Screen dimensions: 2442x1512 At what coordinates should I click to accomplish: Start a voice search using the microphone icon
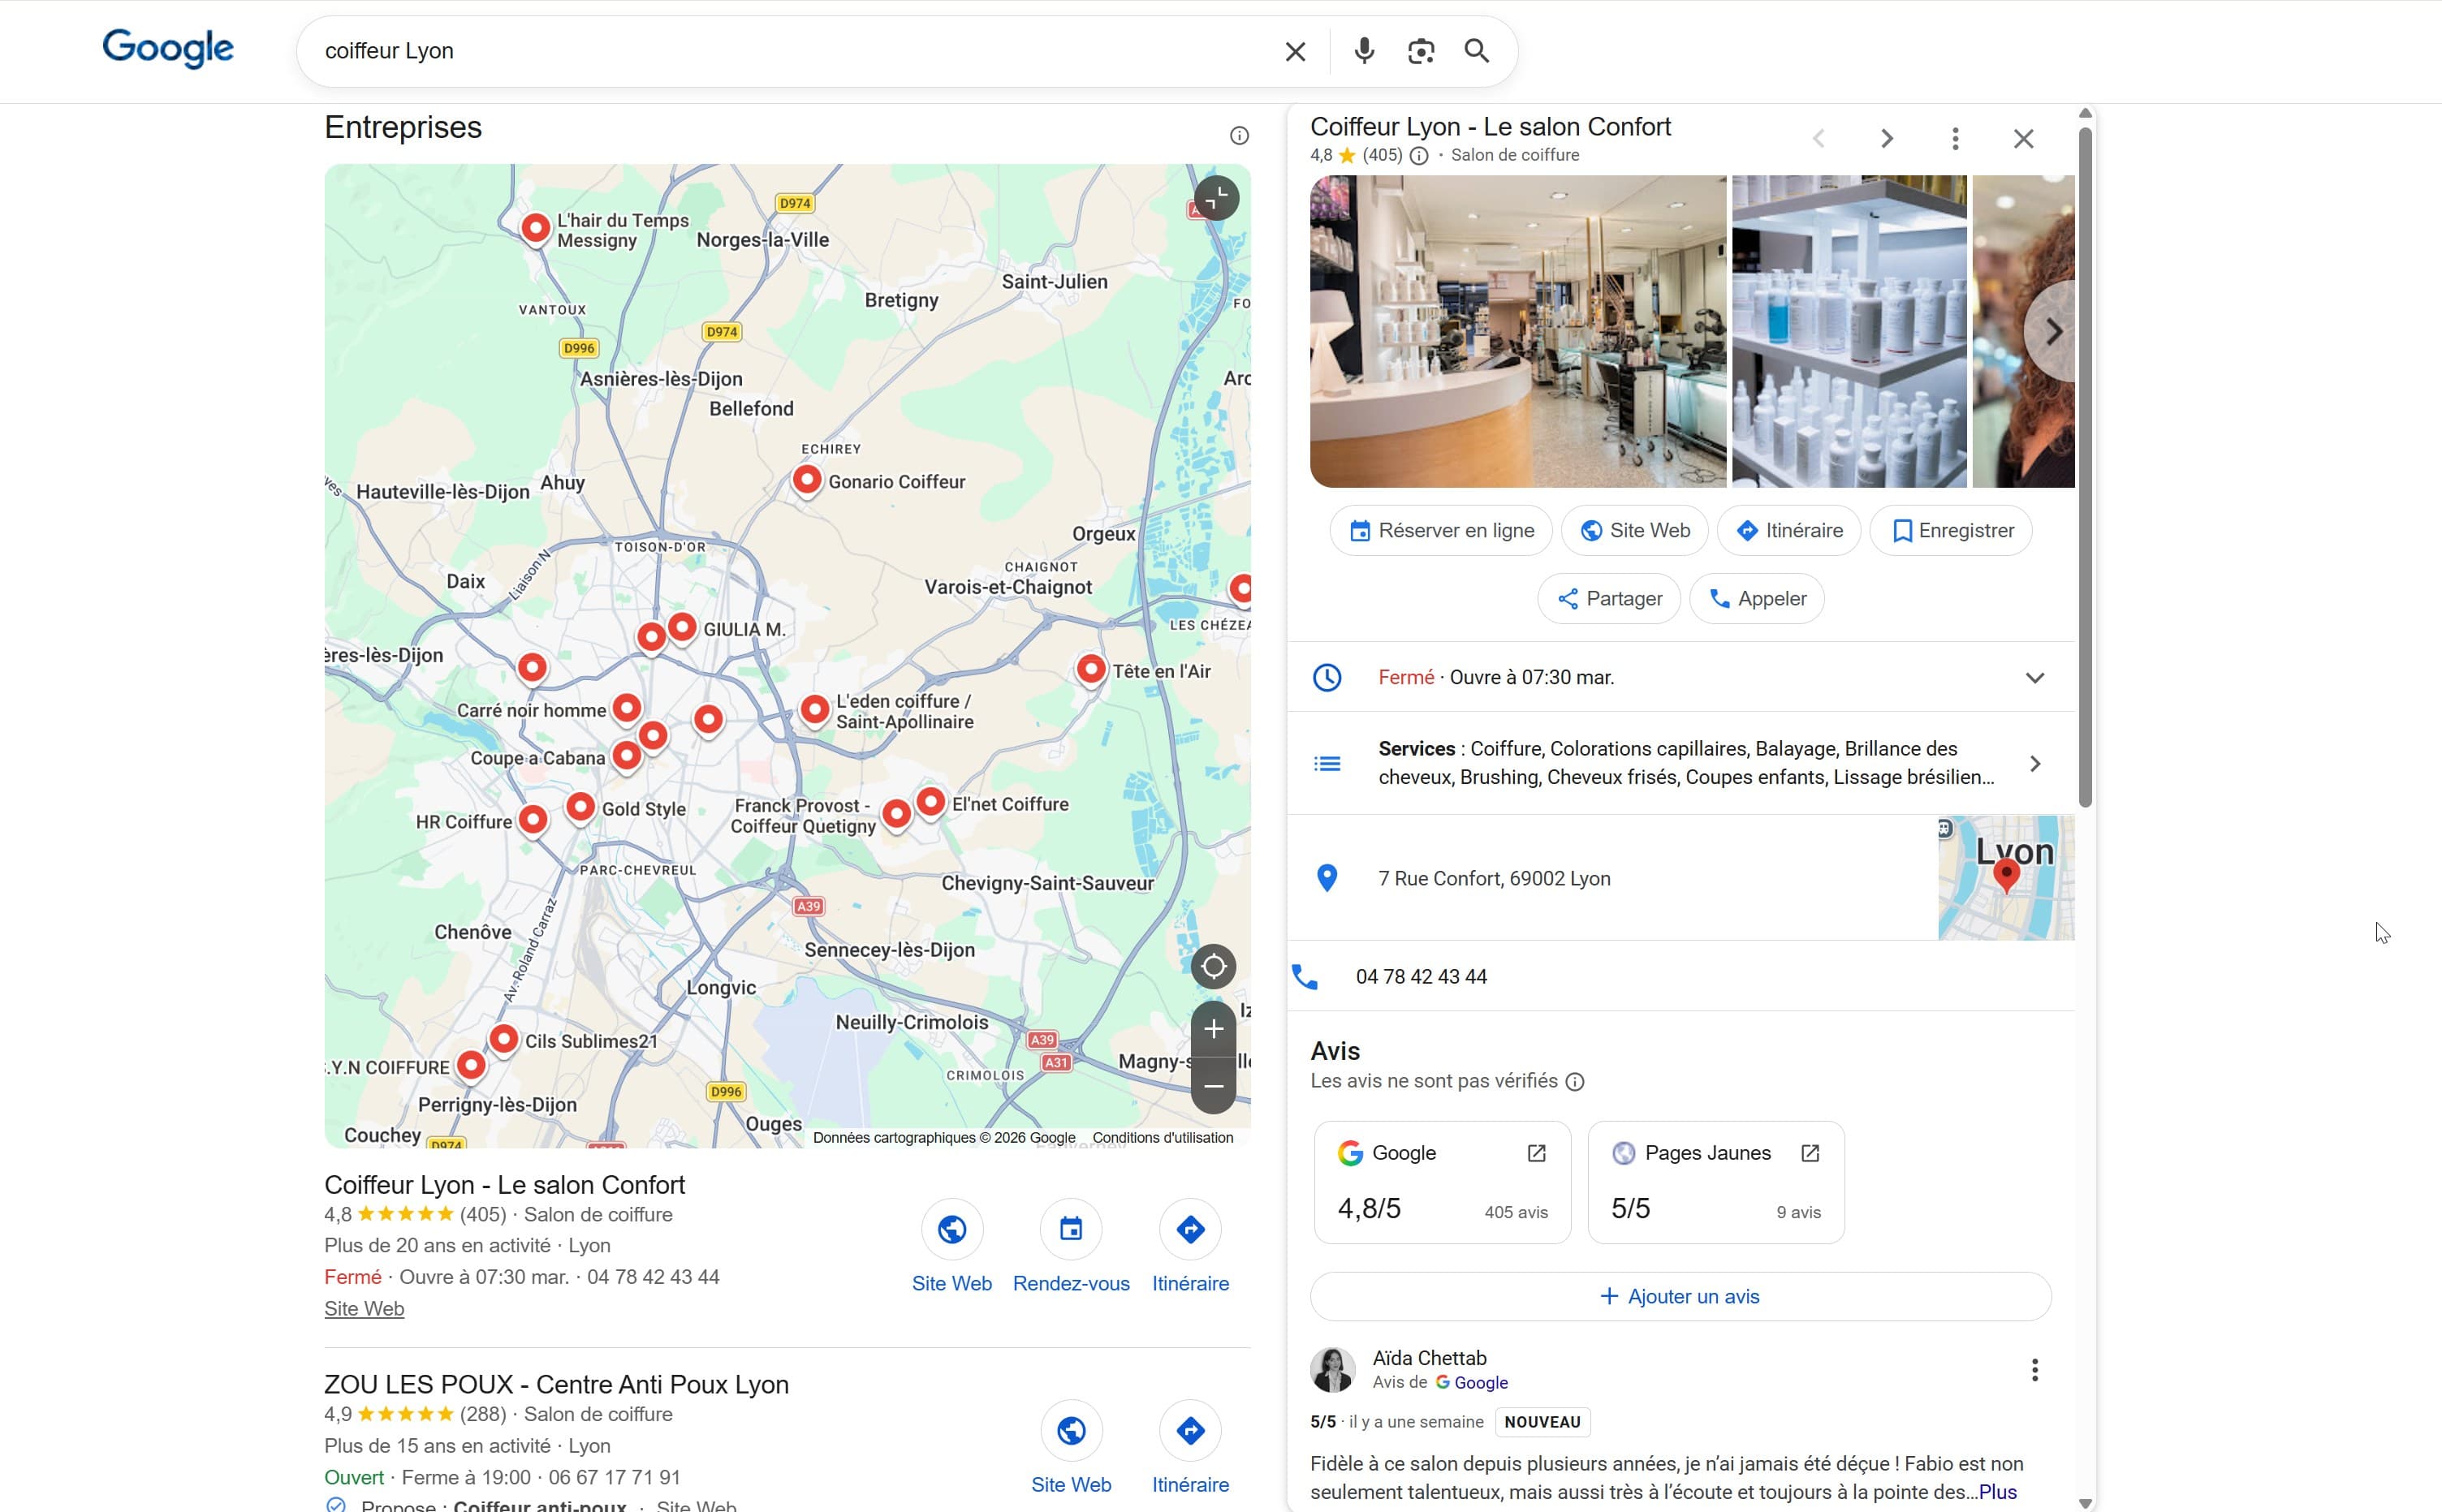(1363, 50)
